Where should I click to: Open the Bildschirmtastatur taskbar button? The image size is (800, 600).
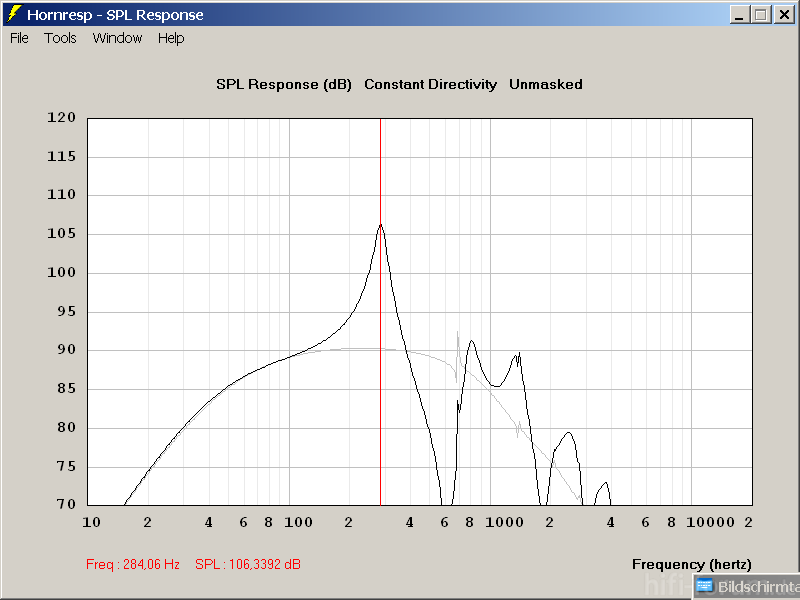click(x=747, y=586)
